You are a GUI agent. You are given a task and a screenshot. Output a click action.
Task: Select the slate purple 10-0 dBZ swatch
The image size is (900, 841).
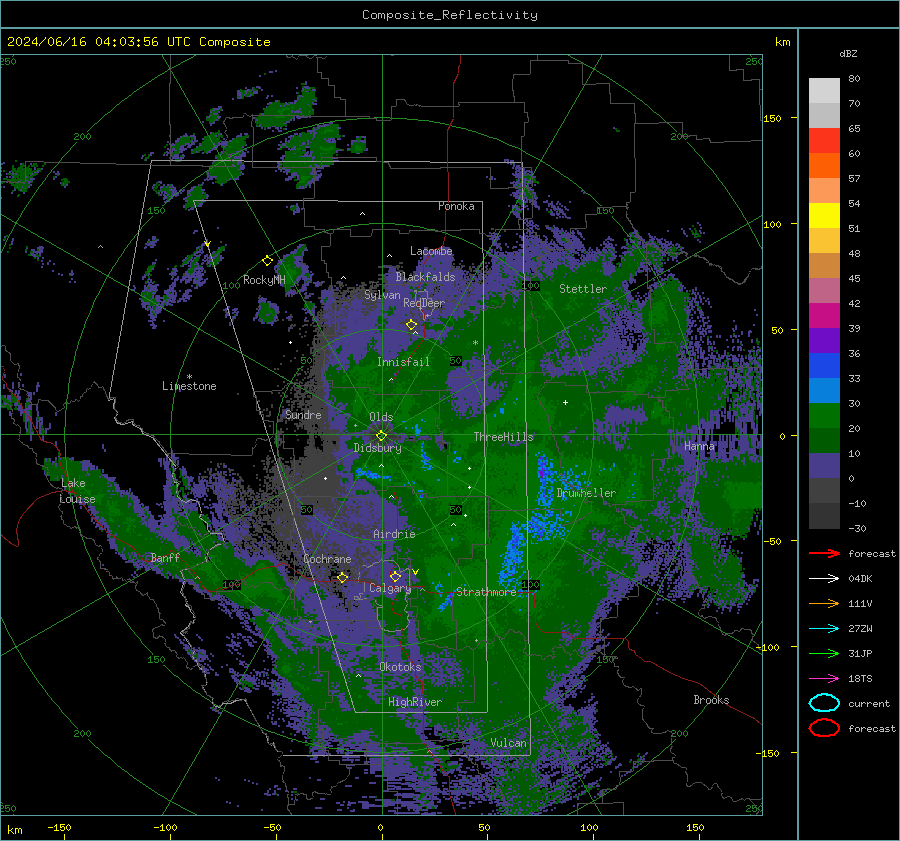pyautogui.click(x=824, y=466)
